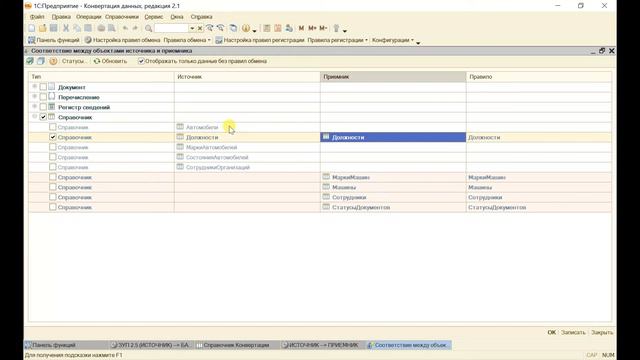Click the Find next binoculars icon
640x360 pixels.
(209, 28)
